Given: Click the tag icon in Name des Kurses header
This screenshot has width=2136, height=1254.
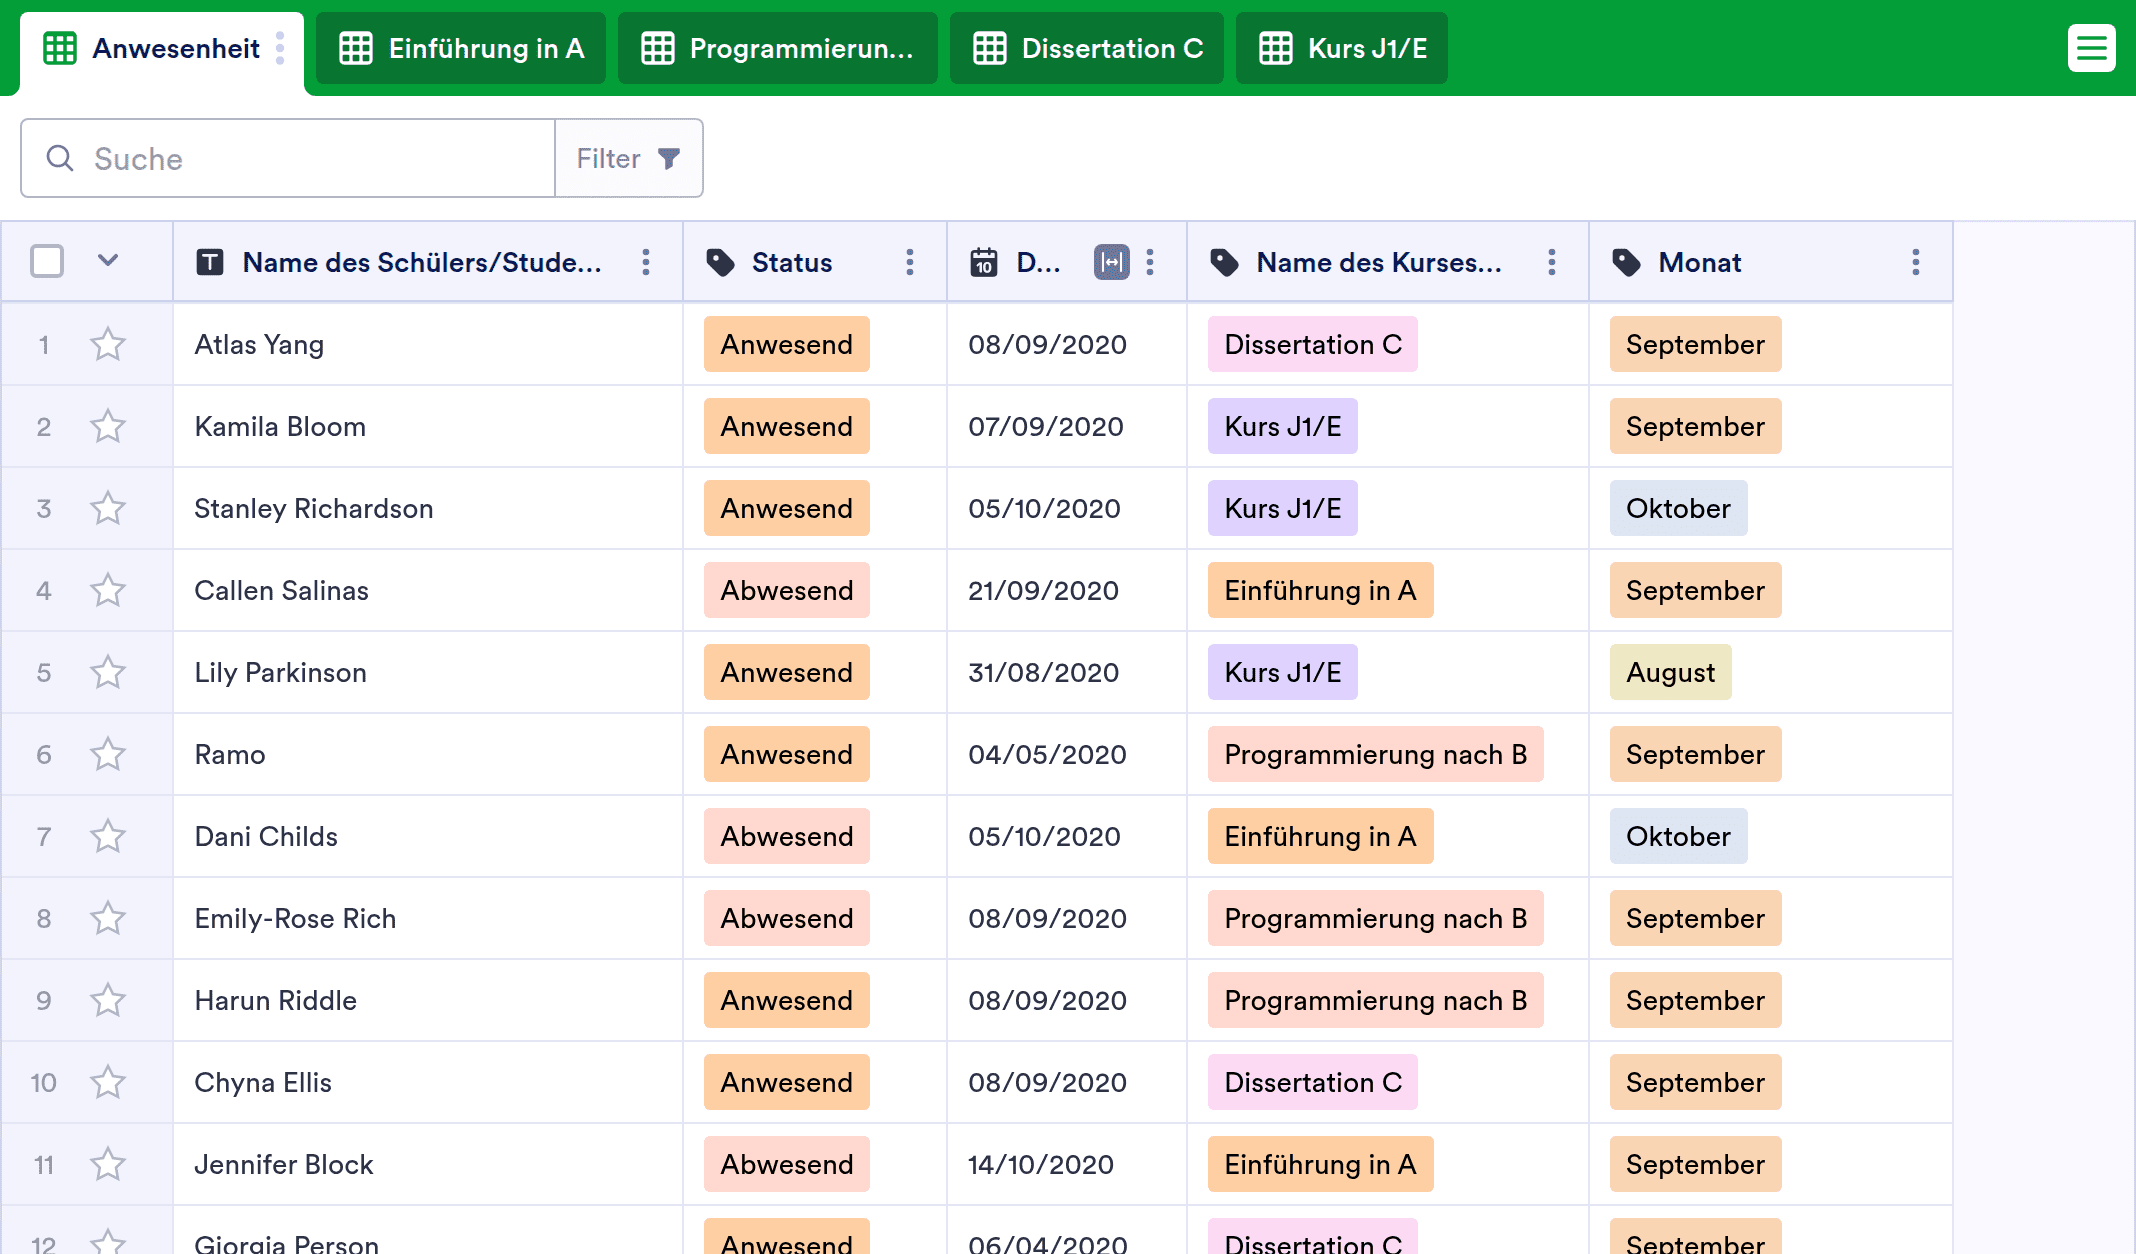Looking at the screenshot, I should pyautogui.click(x=1224, y=262).
